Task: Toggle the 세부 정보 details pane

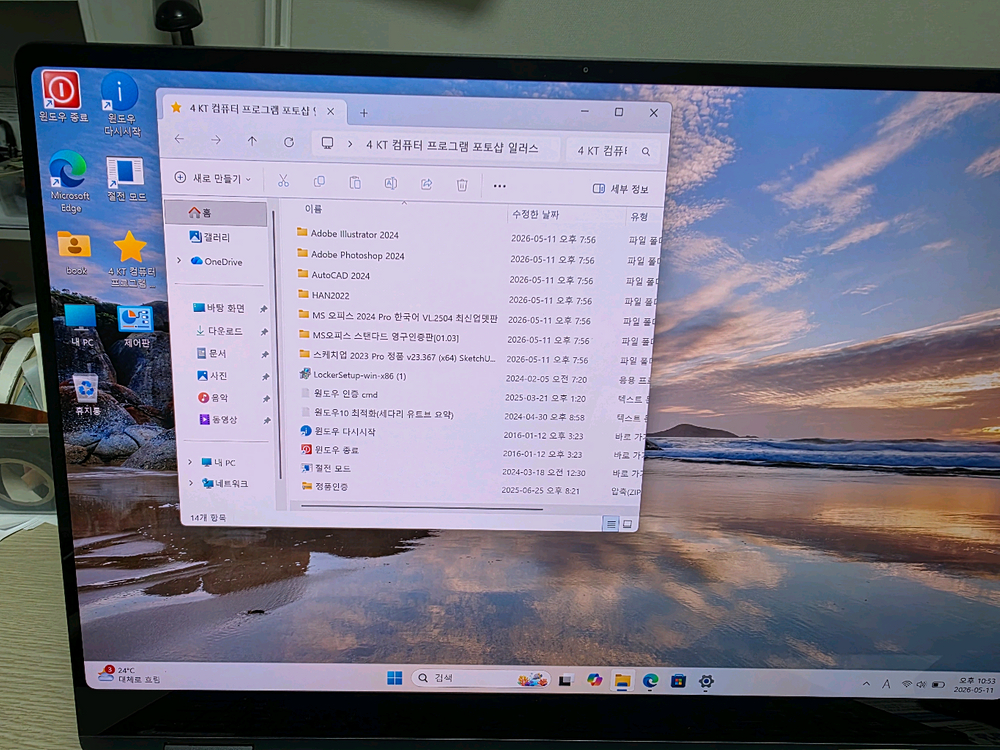Action: 620,189
